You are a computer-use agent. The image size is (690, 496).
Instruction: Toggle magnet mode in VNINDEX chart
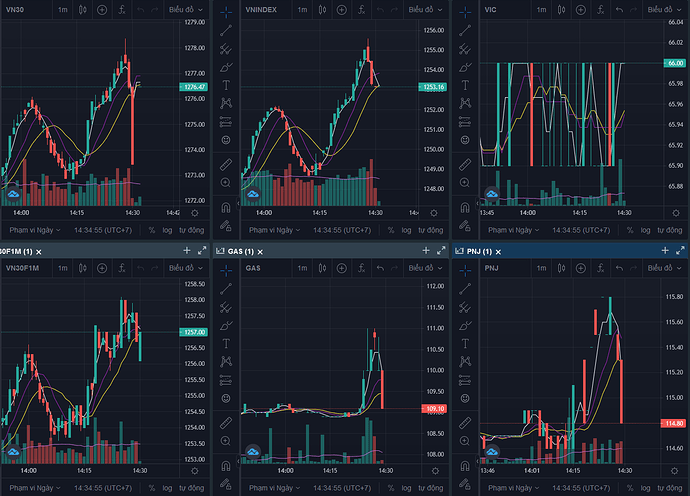coord(226,207)
